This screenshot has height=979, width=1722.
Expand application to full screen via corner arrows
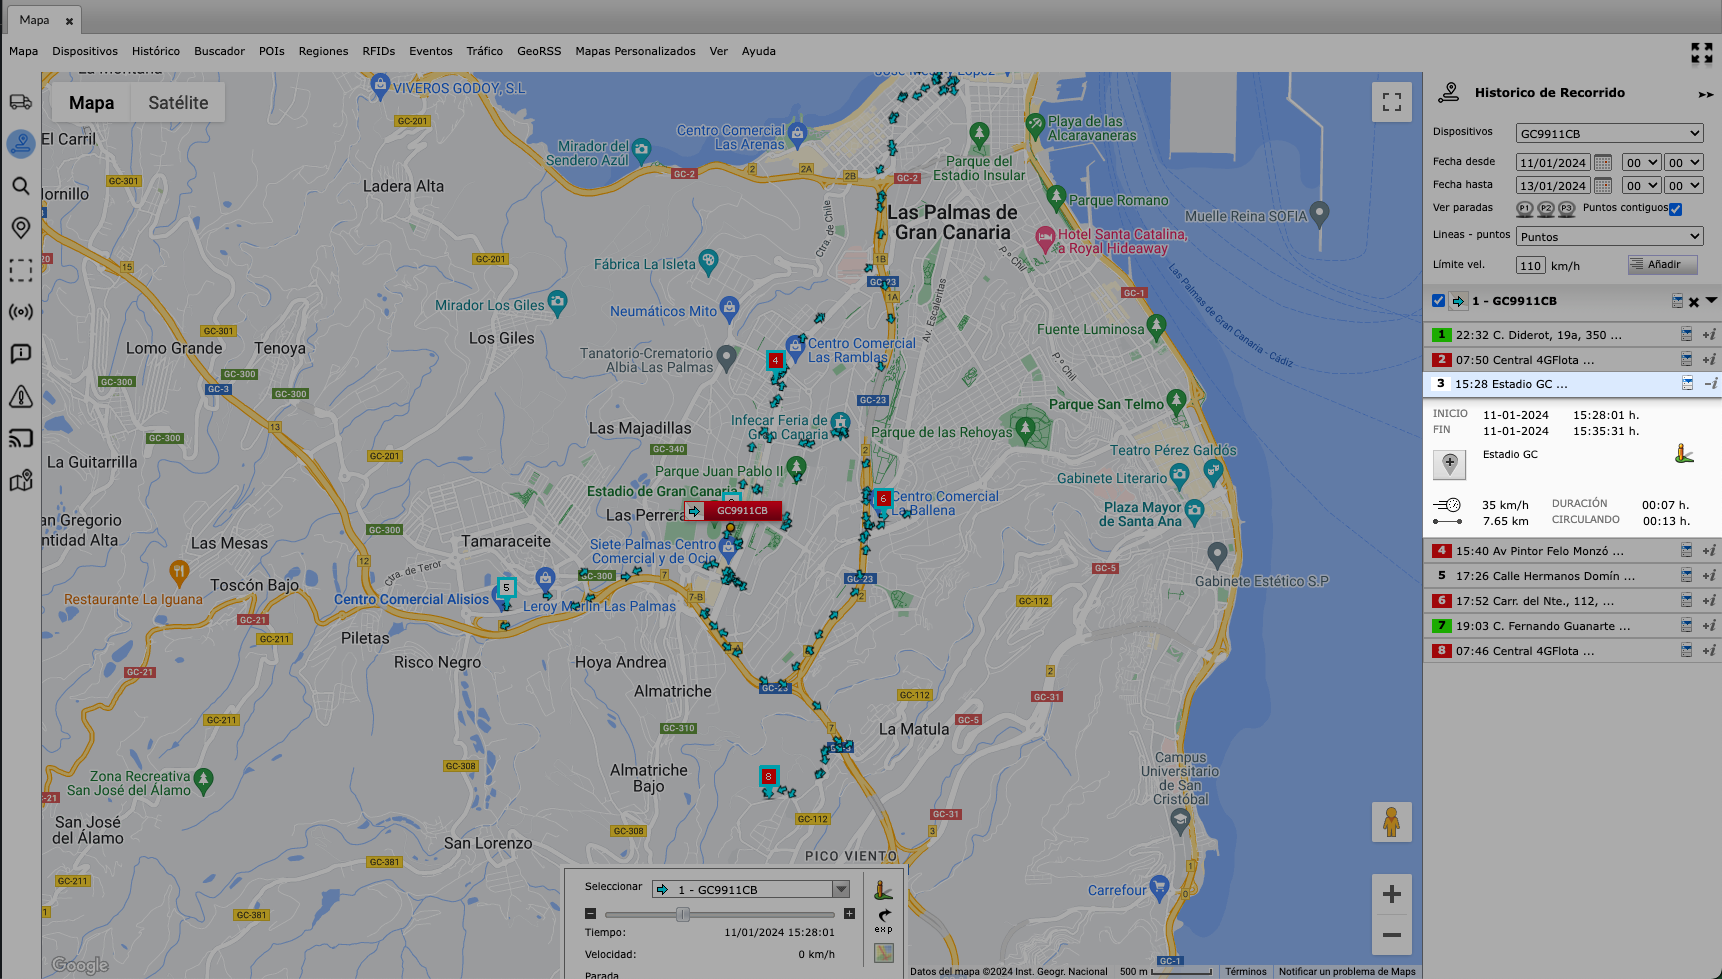coord(1702,53)
